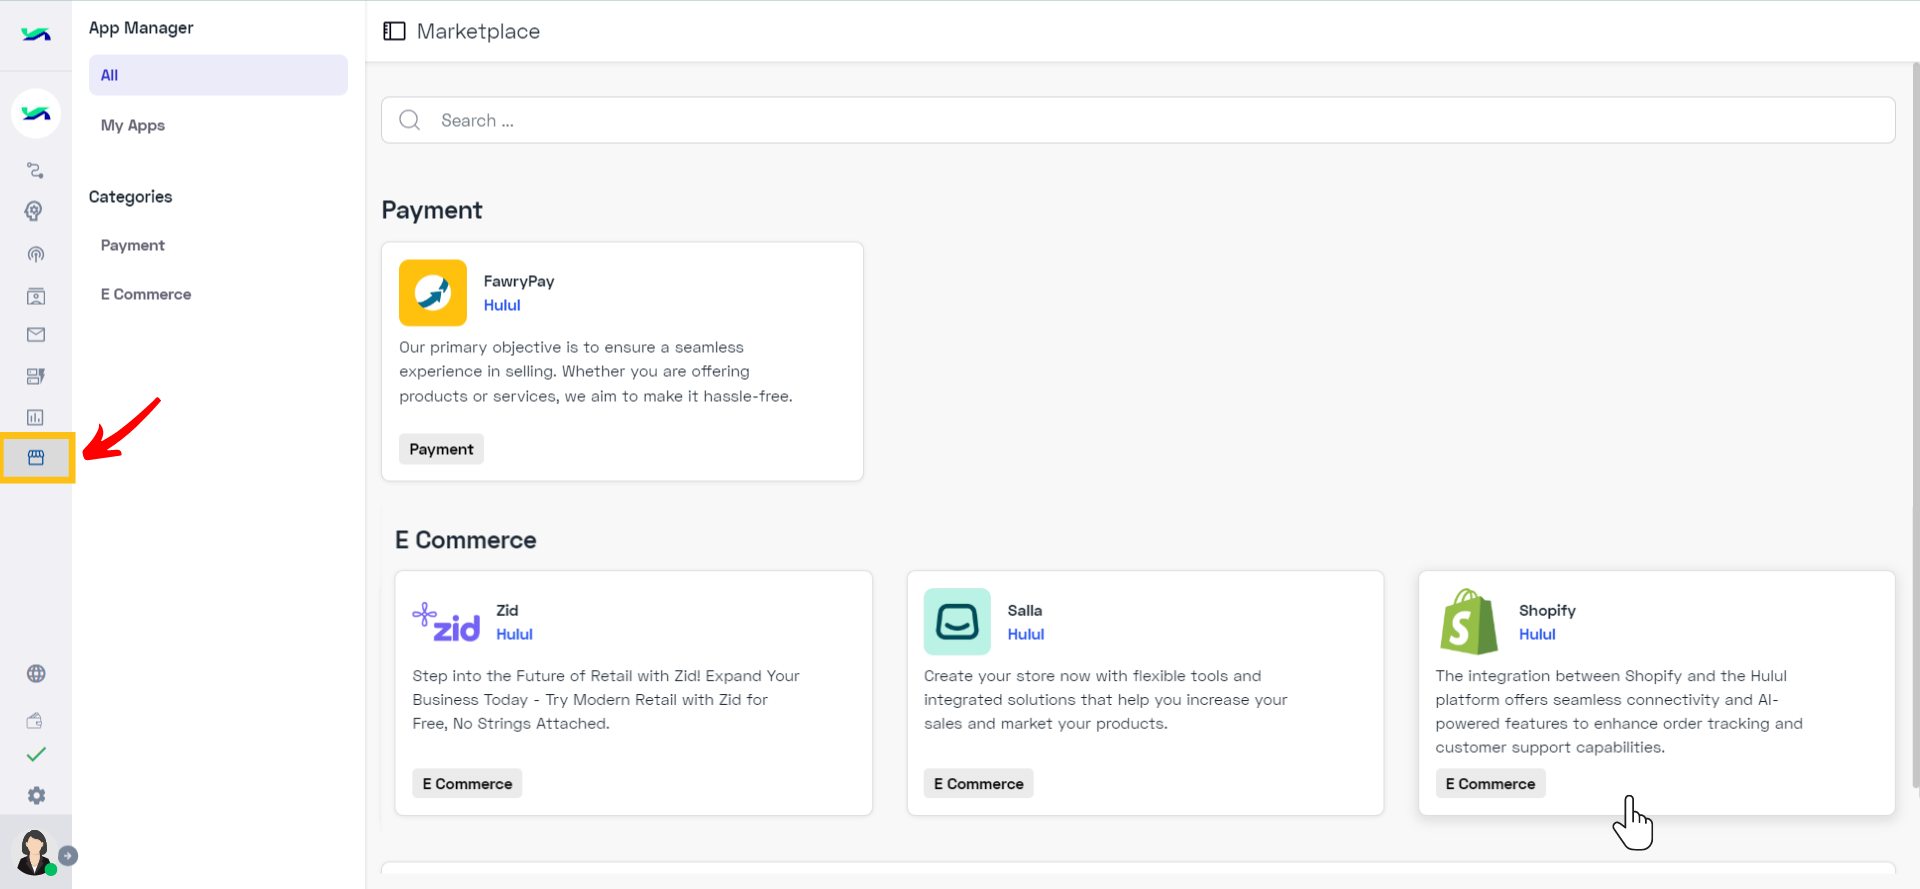This screenshot has width=1920, height=889.
Task: Toggle the panel icon beside Marketplace title
Action: pos(394,31)
